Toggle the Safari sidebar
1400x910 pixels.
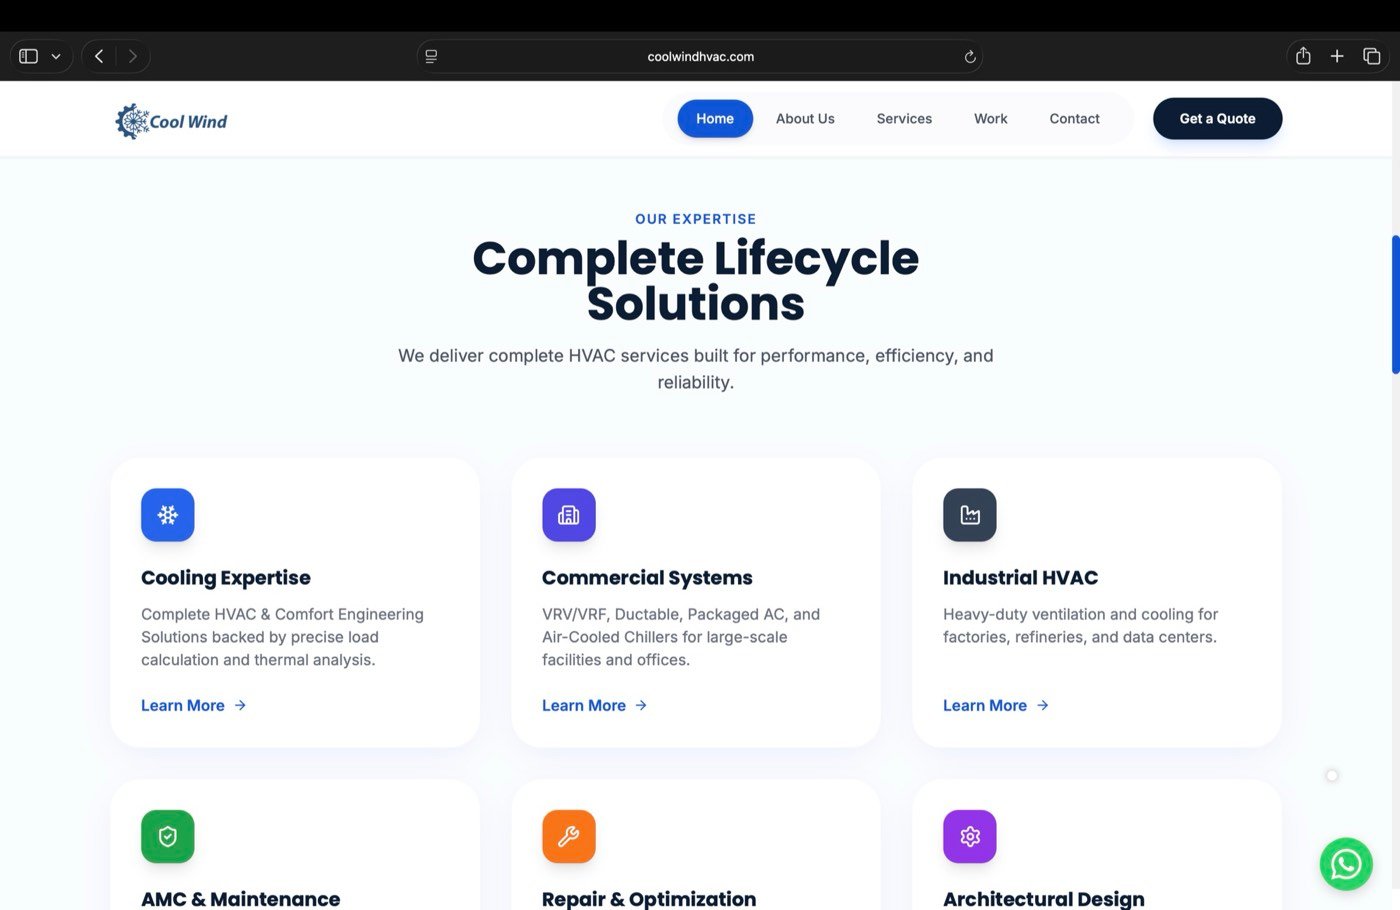coord(29,56)
